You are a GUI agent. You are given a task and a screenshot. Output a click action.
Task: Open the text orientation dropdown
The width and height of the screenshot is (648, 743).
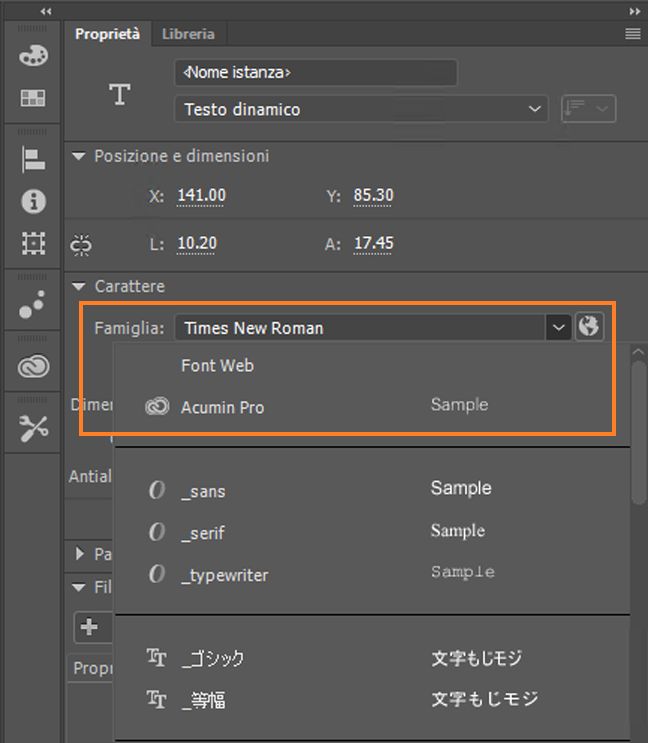tap(588, 109)
